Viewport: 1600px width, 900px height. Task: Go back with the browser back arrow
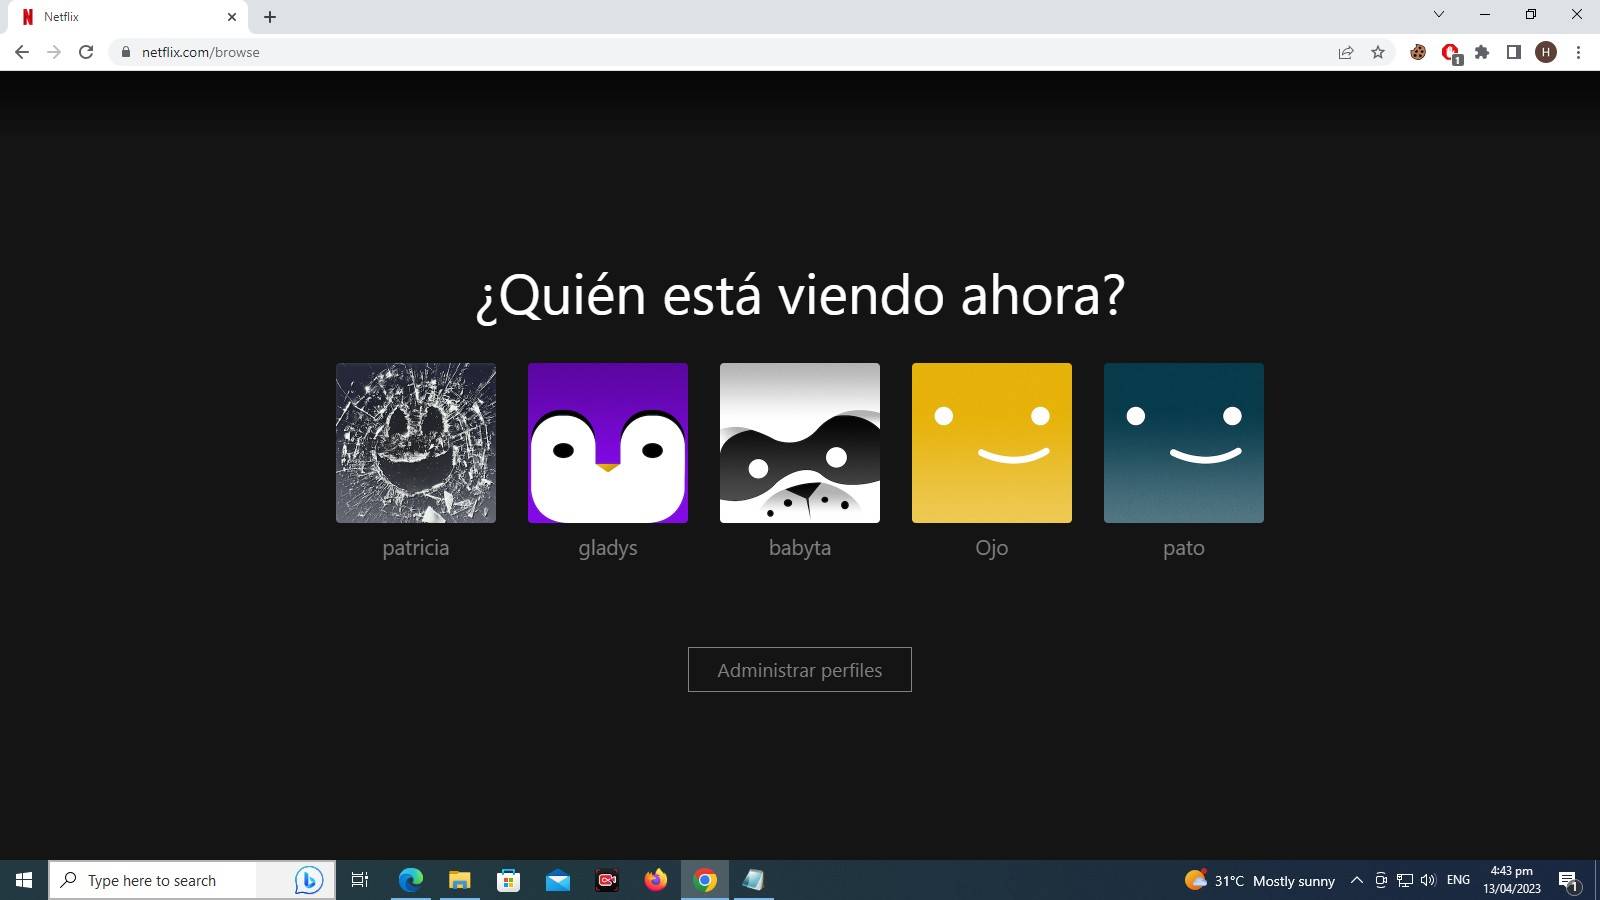22,52
